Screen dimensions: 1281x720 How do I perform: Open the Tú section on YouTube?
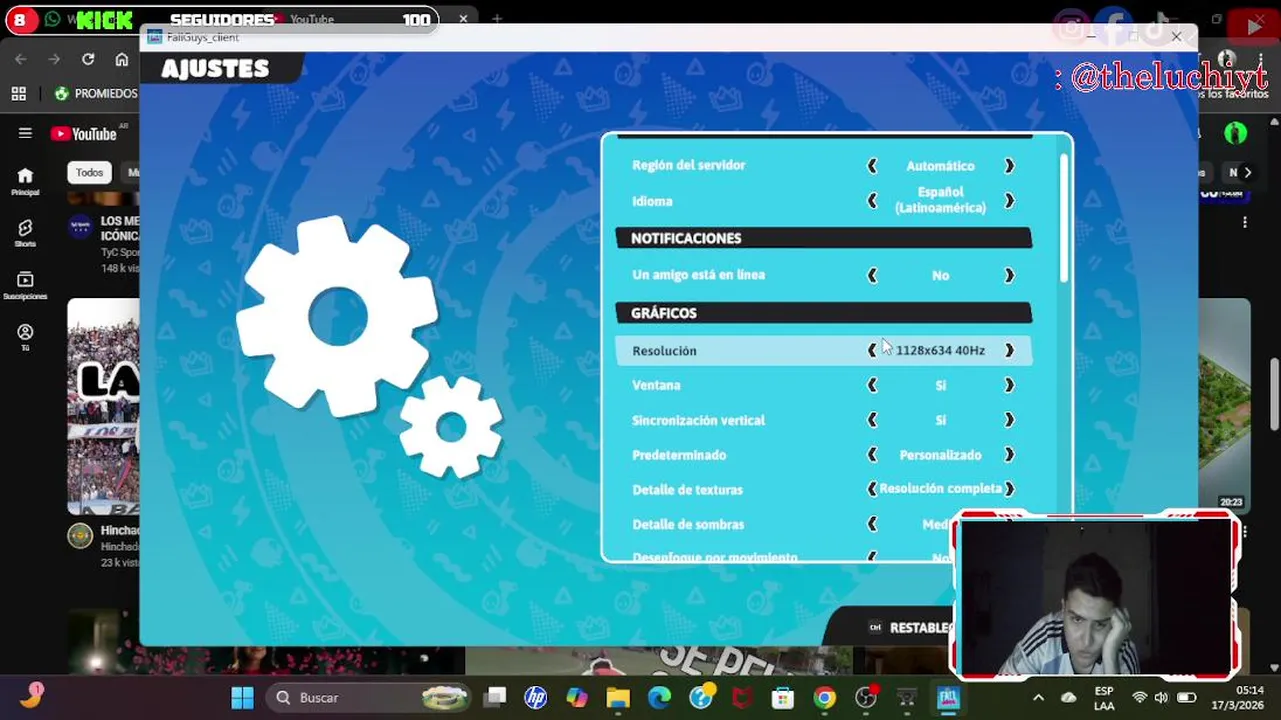[25, 337]
